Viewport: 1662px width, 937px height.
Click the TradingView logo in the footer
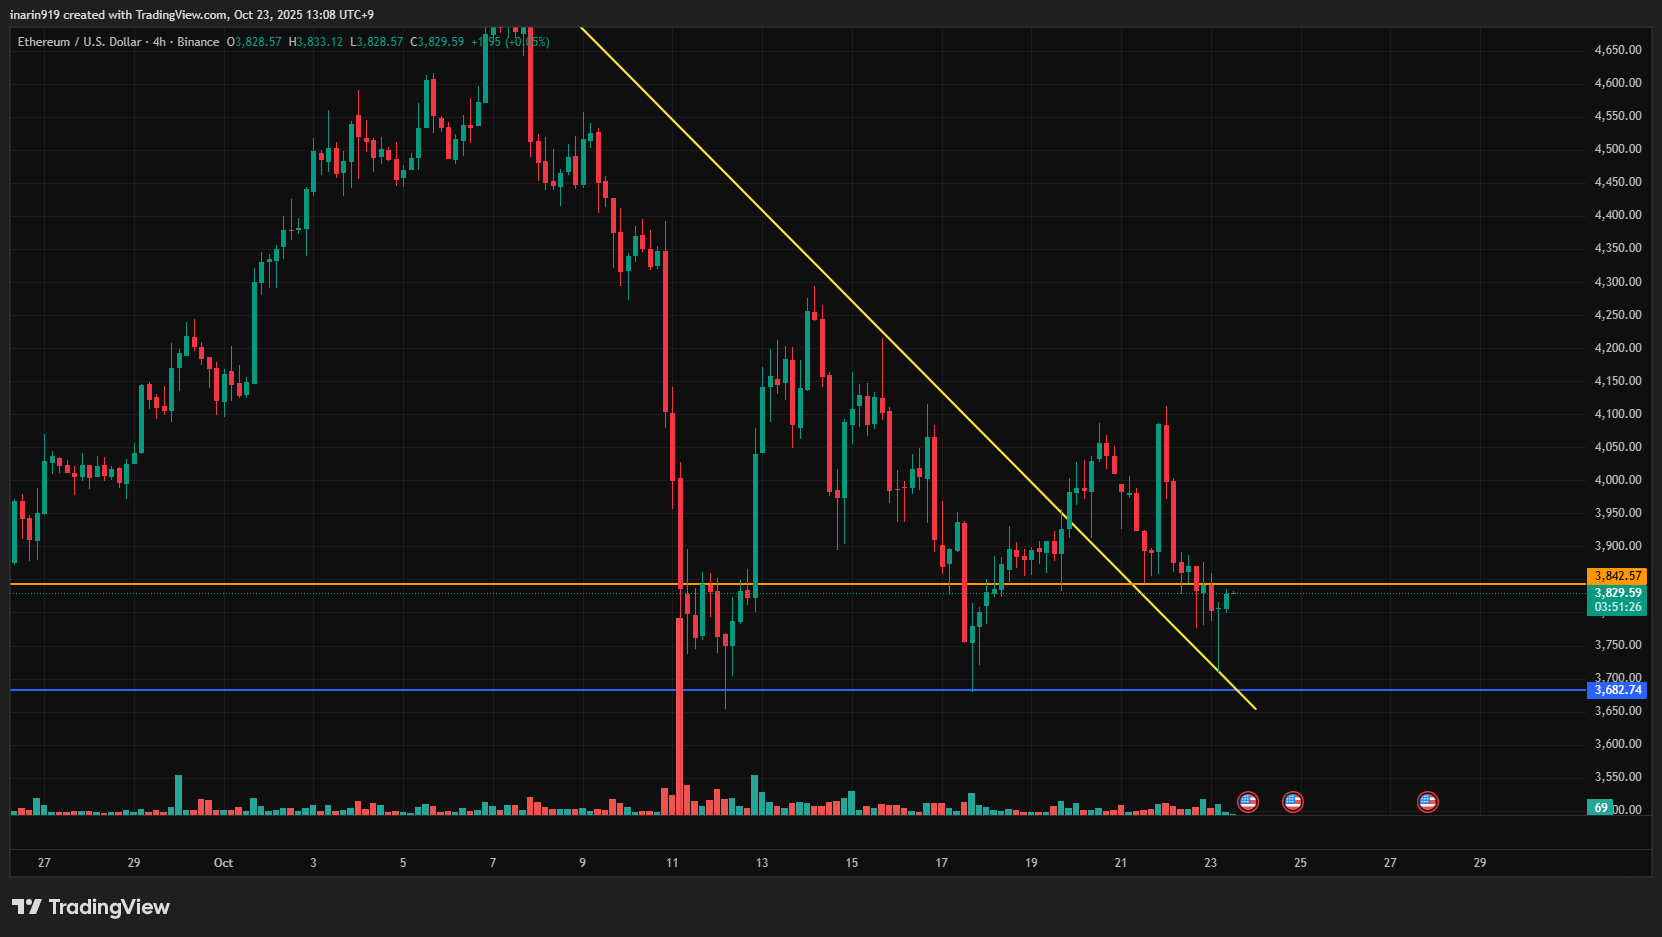click(x=91, y=907)
